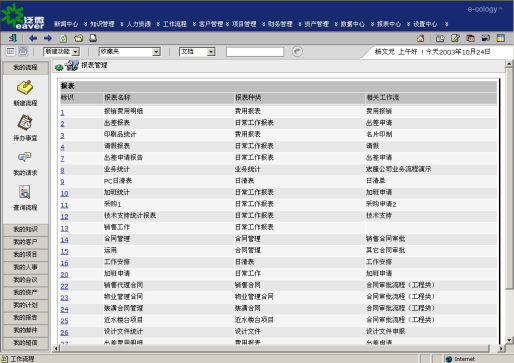
Task: Click the 我的请求 chat icon
Action: tap(25, 157)
